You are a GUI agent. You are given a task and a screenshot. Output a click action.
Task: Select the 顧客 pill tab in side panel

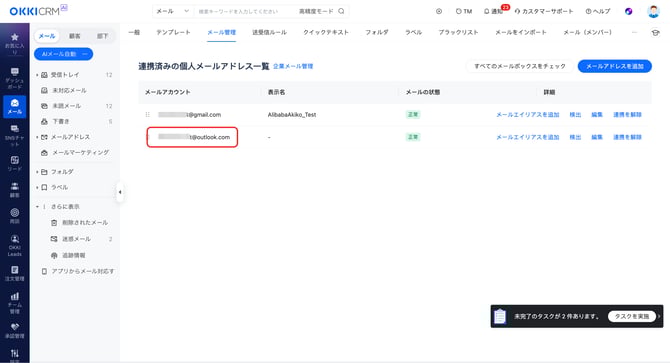pyautogui.click(x=75, y=36)
